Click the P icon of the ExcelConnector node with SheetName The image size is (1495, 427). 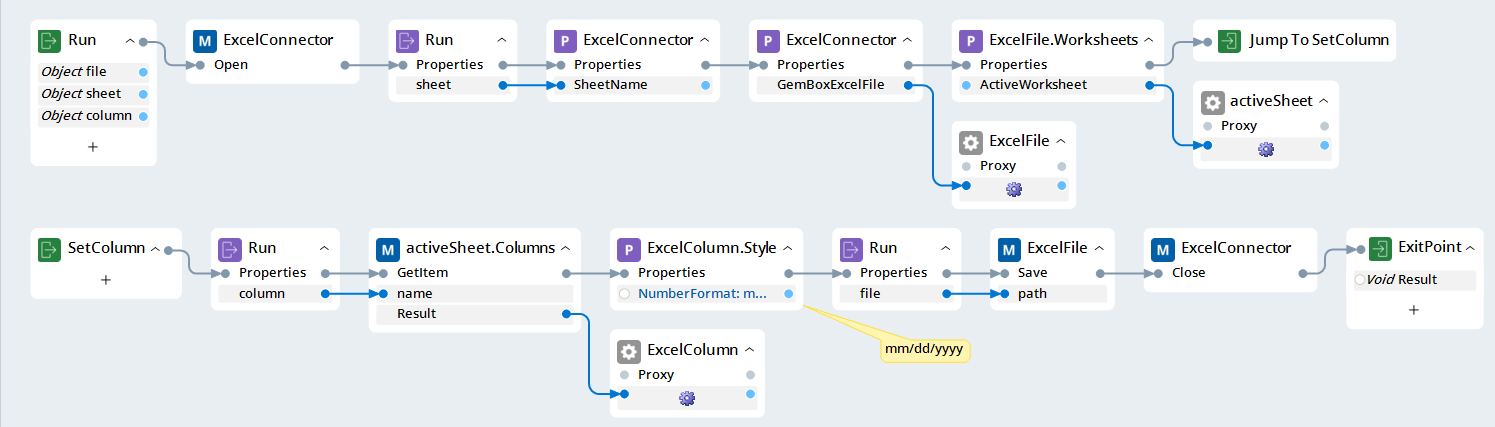pos(565,40)
